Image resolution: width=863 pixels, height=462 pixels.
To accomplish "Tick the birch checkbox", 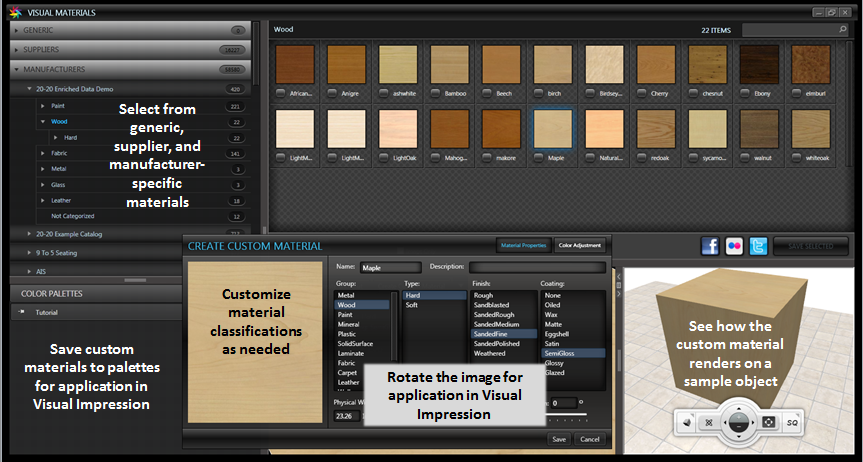I will 538,93.
